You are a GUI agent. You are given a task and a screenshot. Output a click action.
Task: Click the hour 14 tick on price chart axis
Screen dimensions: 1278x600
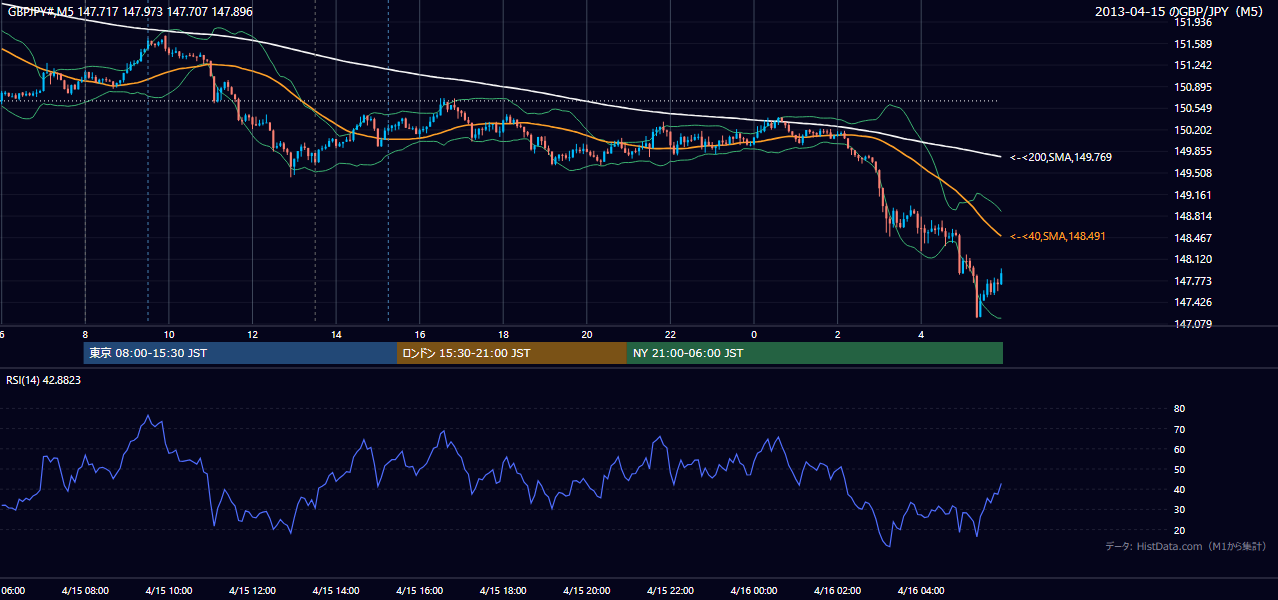pos(336,334)
